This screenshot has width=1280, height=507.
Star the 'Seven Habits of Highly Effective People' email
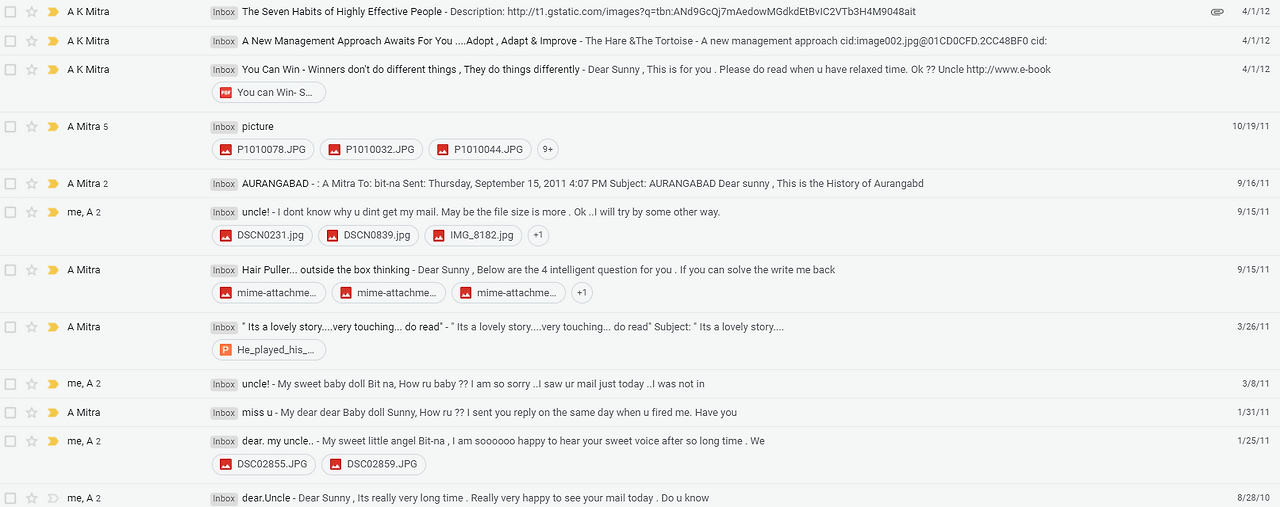click(31, 12)
